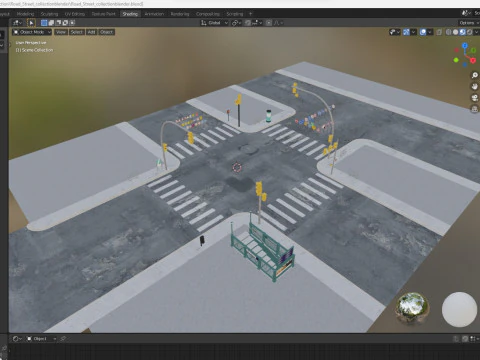Go to the Compositing workspace tab

point(208,14)
